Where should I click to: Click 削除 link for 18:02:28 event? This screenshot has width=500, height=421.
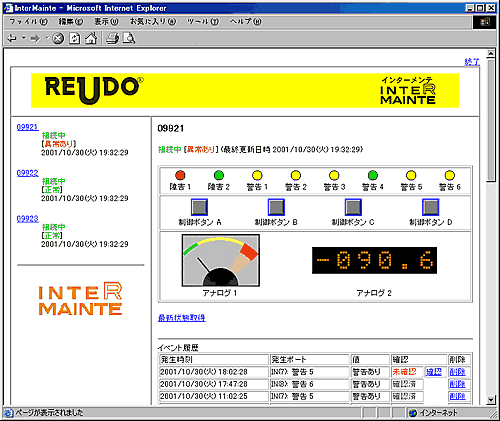457,372
